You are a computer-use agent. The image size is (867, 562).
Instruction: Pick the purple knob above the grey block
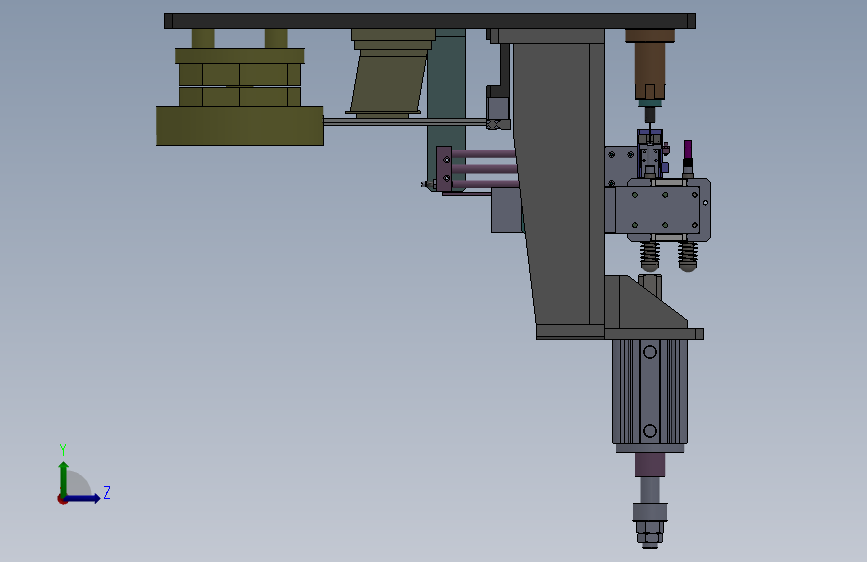(688, 149)
